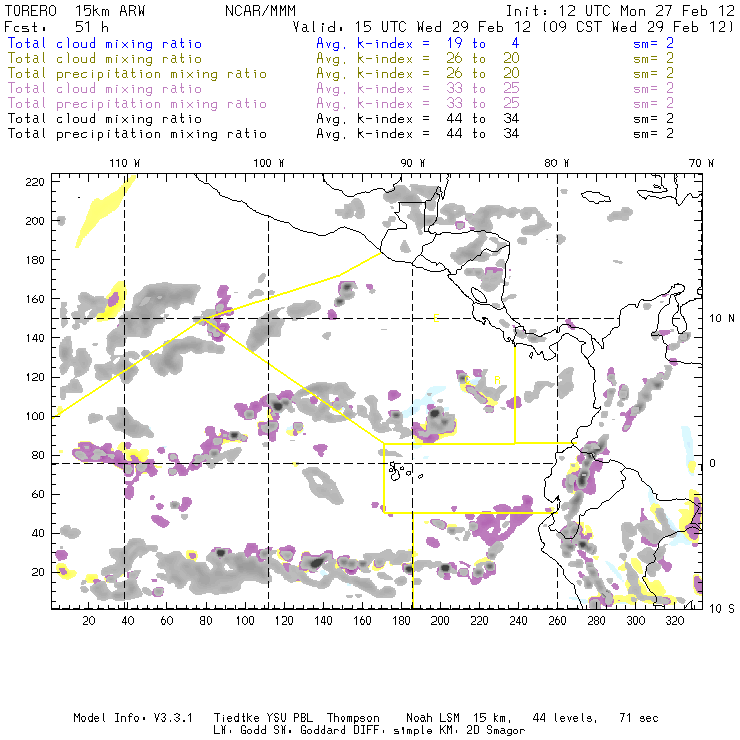This screenshot has height=740, width=740.
Task: Click the "Noah LSM" model info text
Action: click(x=432, y=718)
